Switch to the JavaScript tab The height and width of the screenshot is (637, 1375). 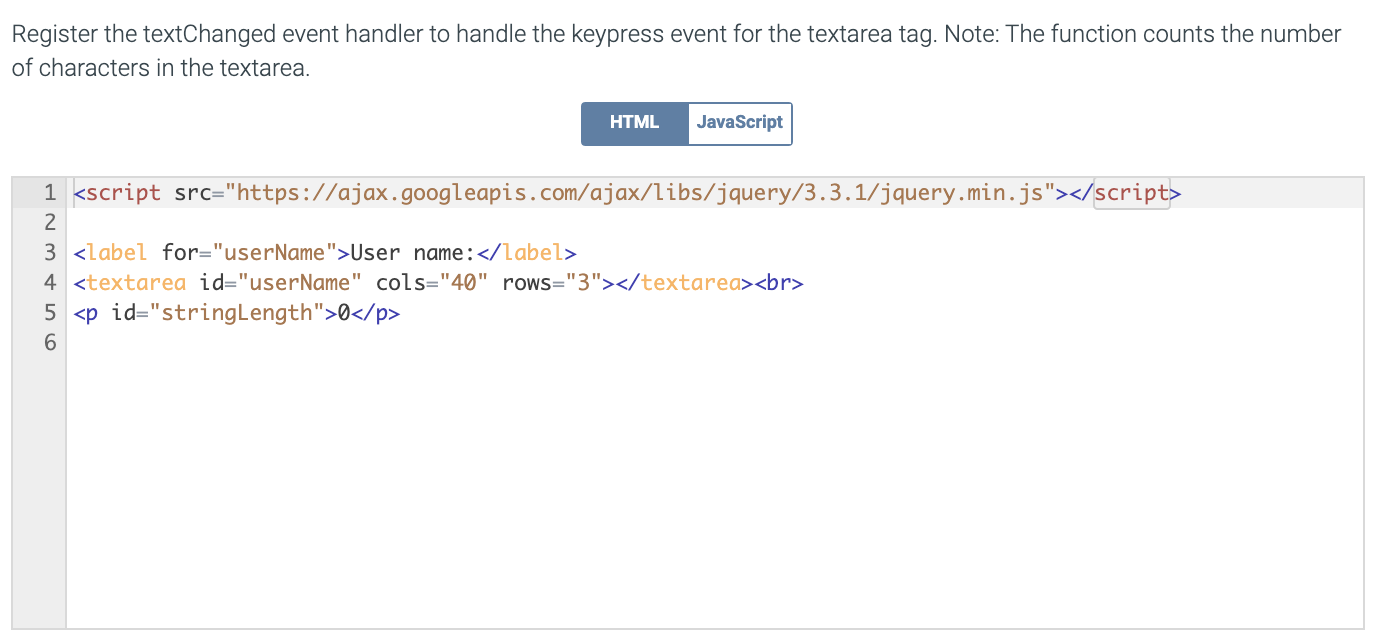coord(740,123)
